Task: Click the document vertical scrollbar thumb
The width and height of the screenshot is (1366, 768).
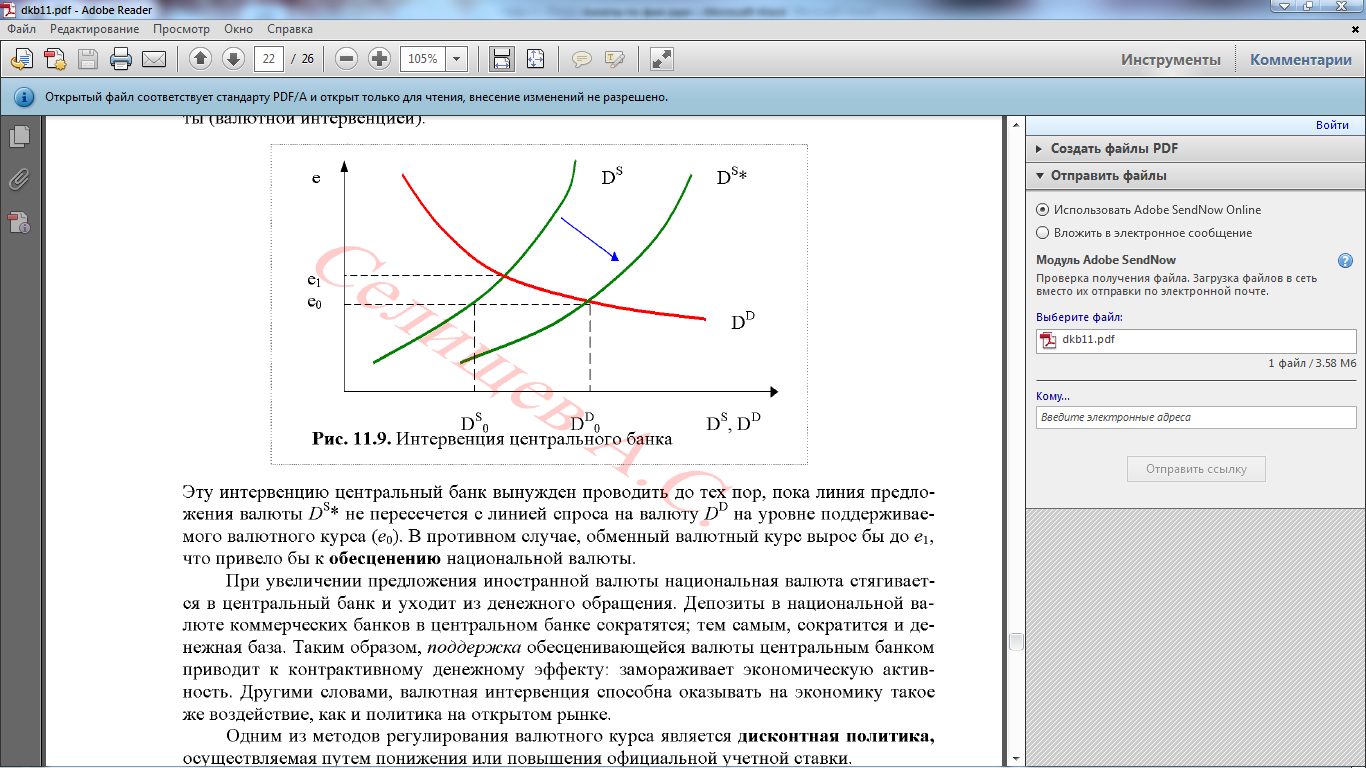Action: pyautogui.click(x=1014, y=641)
